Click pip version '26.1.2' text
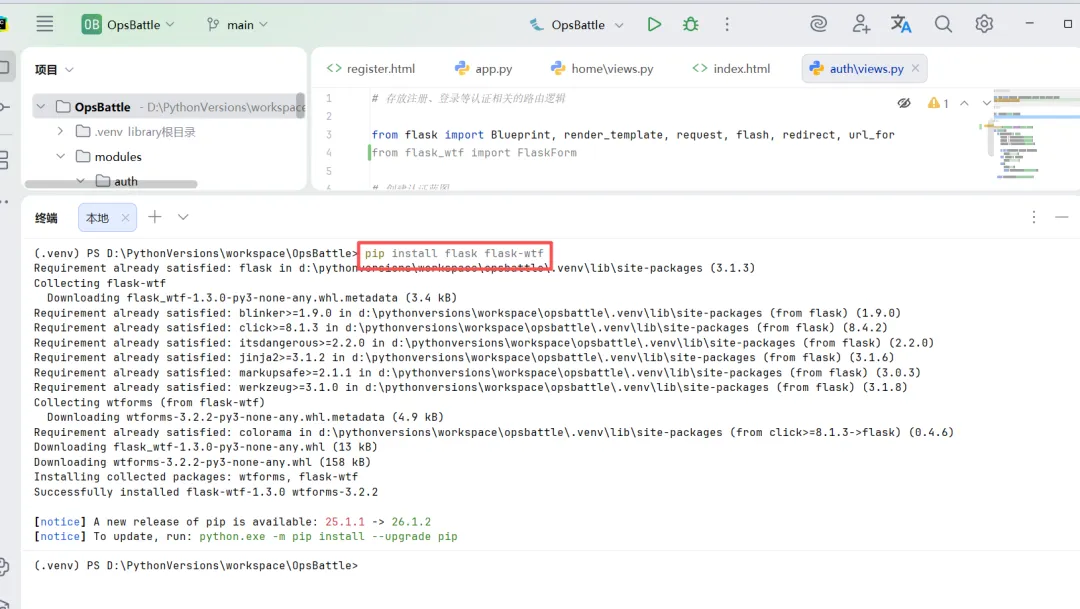Screen dimensions: 1080x609 411,522
